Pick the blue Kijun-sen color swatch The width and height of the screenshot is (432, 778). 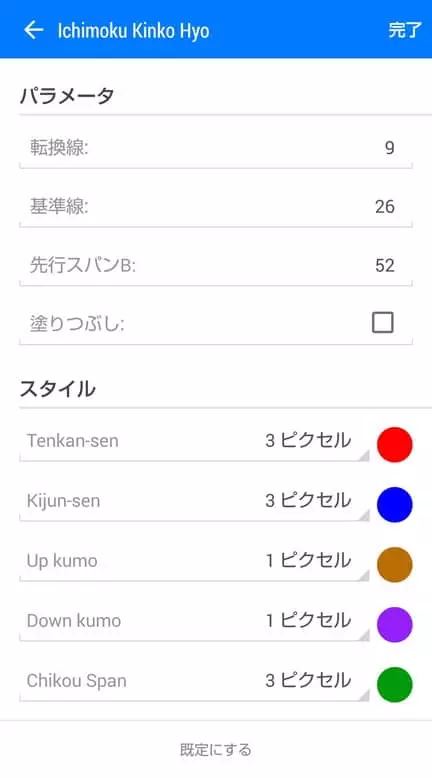tap(395, 505)
